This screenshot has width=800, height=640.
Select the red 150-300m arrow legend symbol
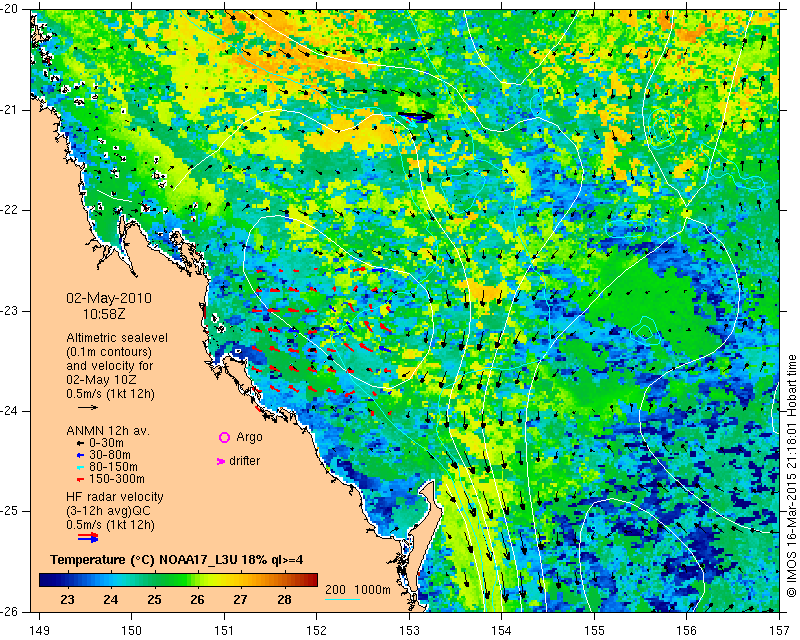pos(80,479)
